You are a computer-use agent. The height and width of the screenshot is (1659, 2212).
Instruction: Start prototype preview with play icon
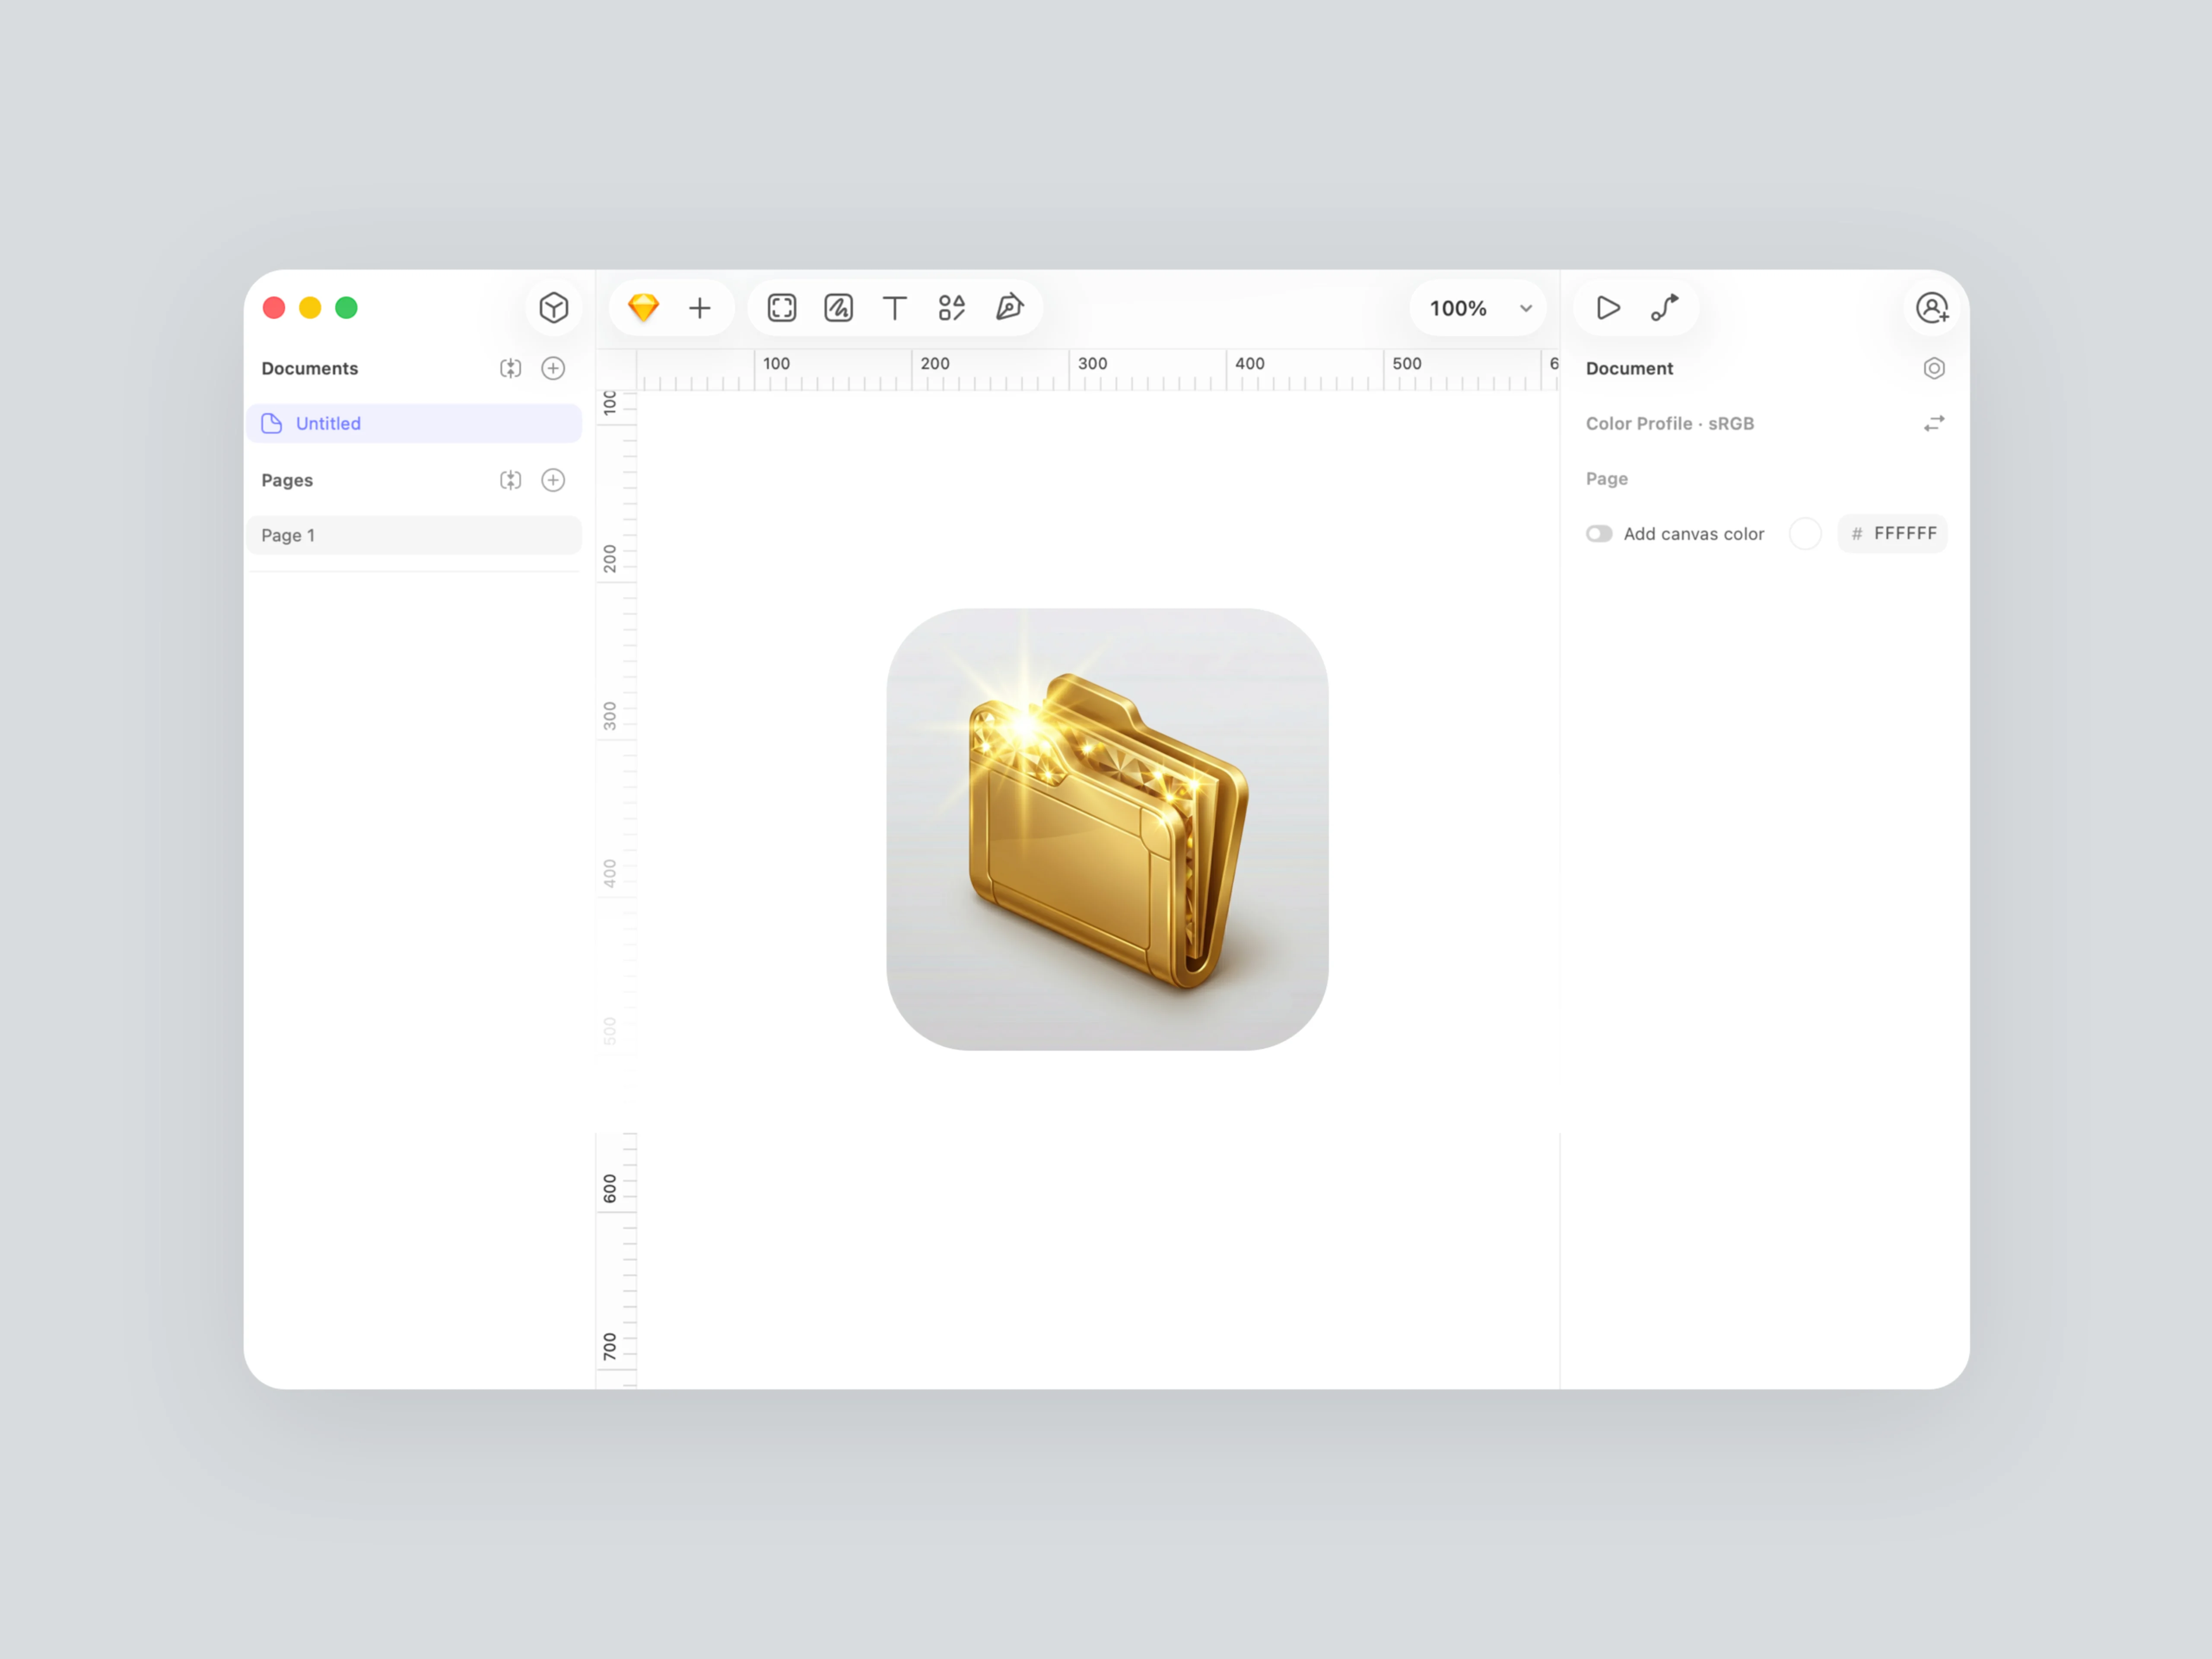click(1608, 307)
